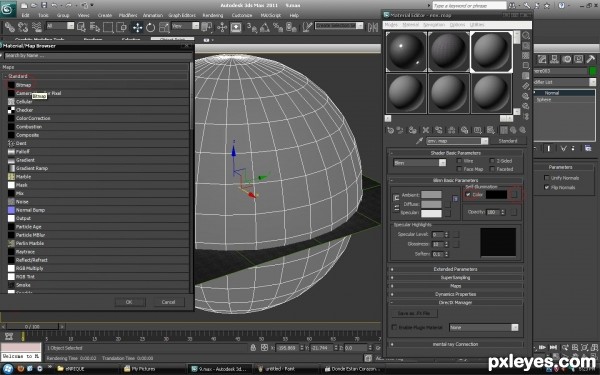This screenshot has width=600, height=375.
Task: Open the Modifiers menu
Action: [x=128, y=15]
